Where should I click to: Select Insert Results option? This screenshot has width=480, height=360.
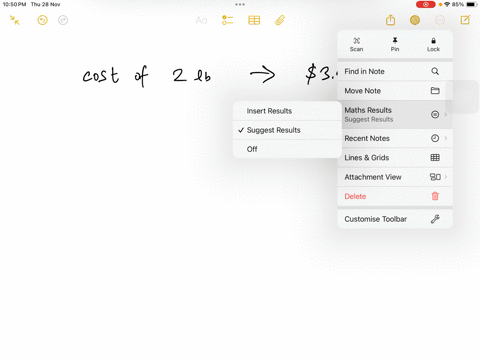tap(287, 111)
